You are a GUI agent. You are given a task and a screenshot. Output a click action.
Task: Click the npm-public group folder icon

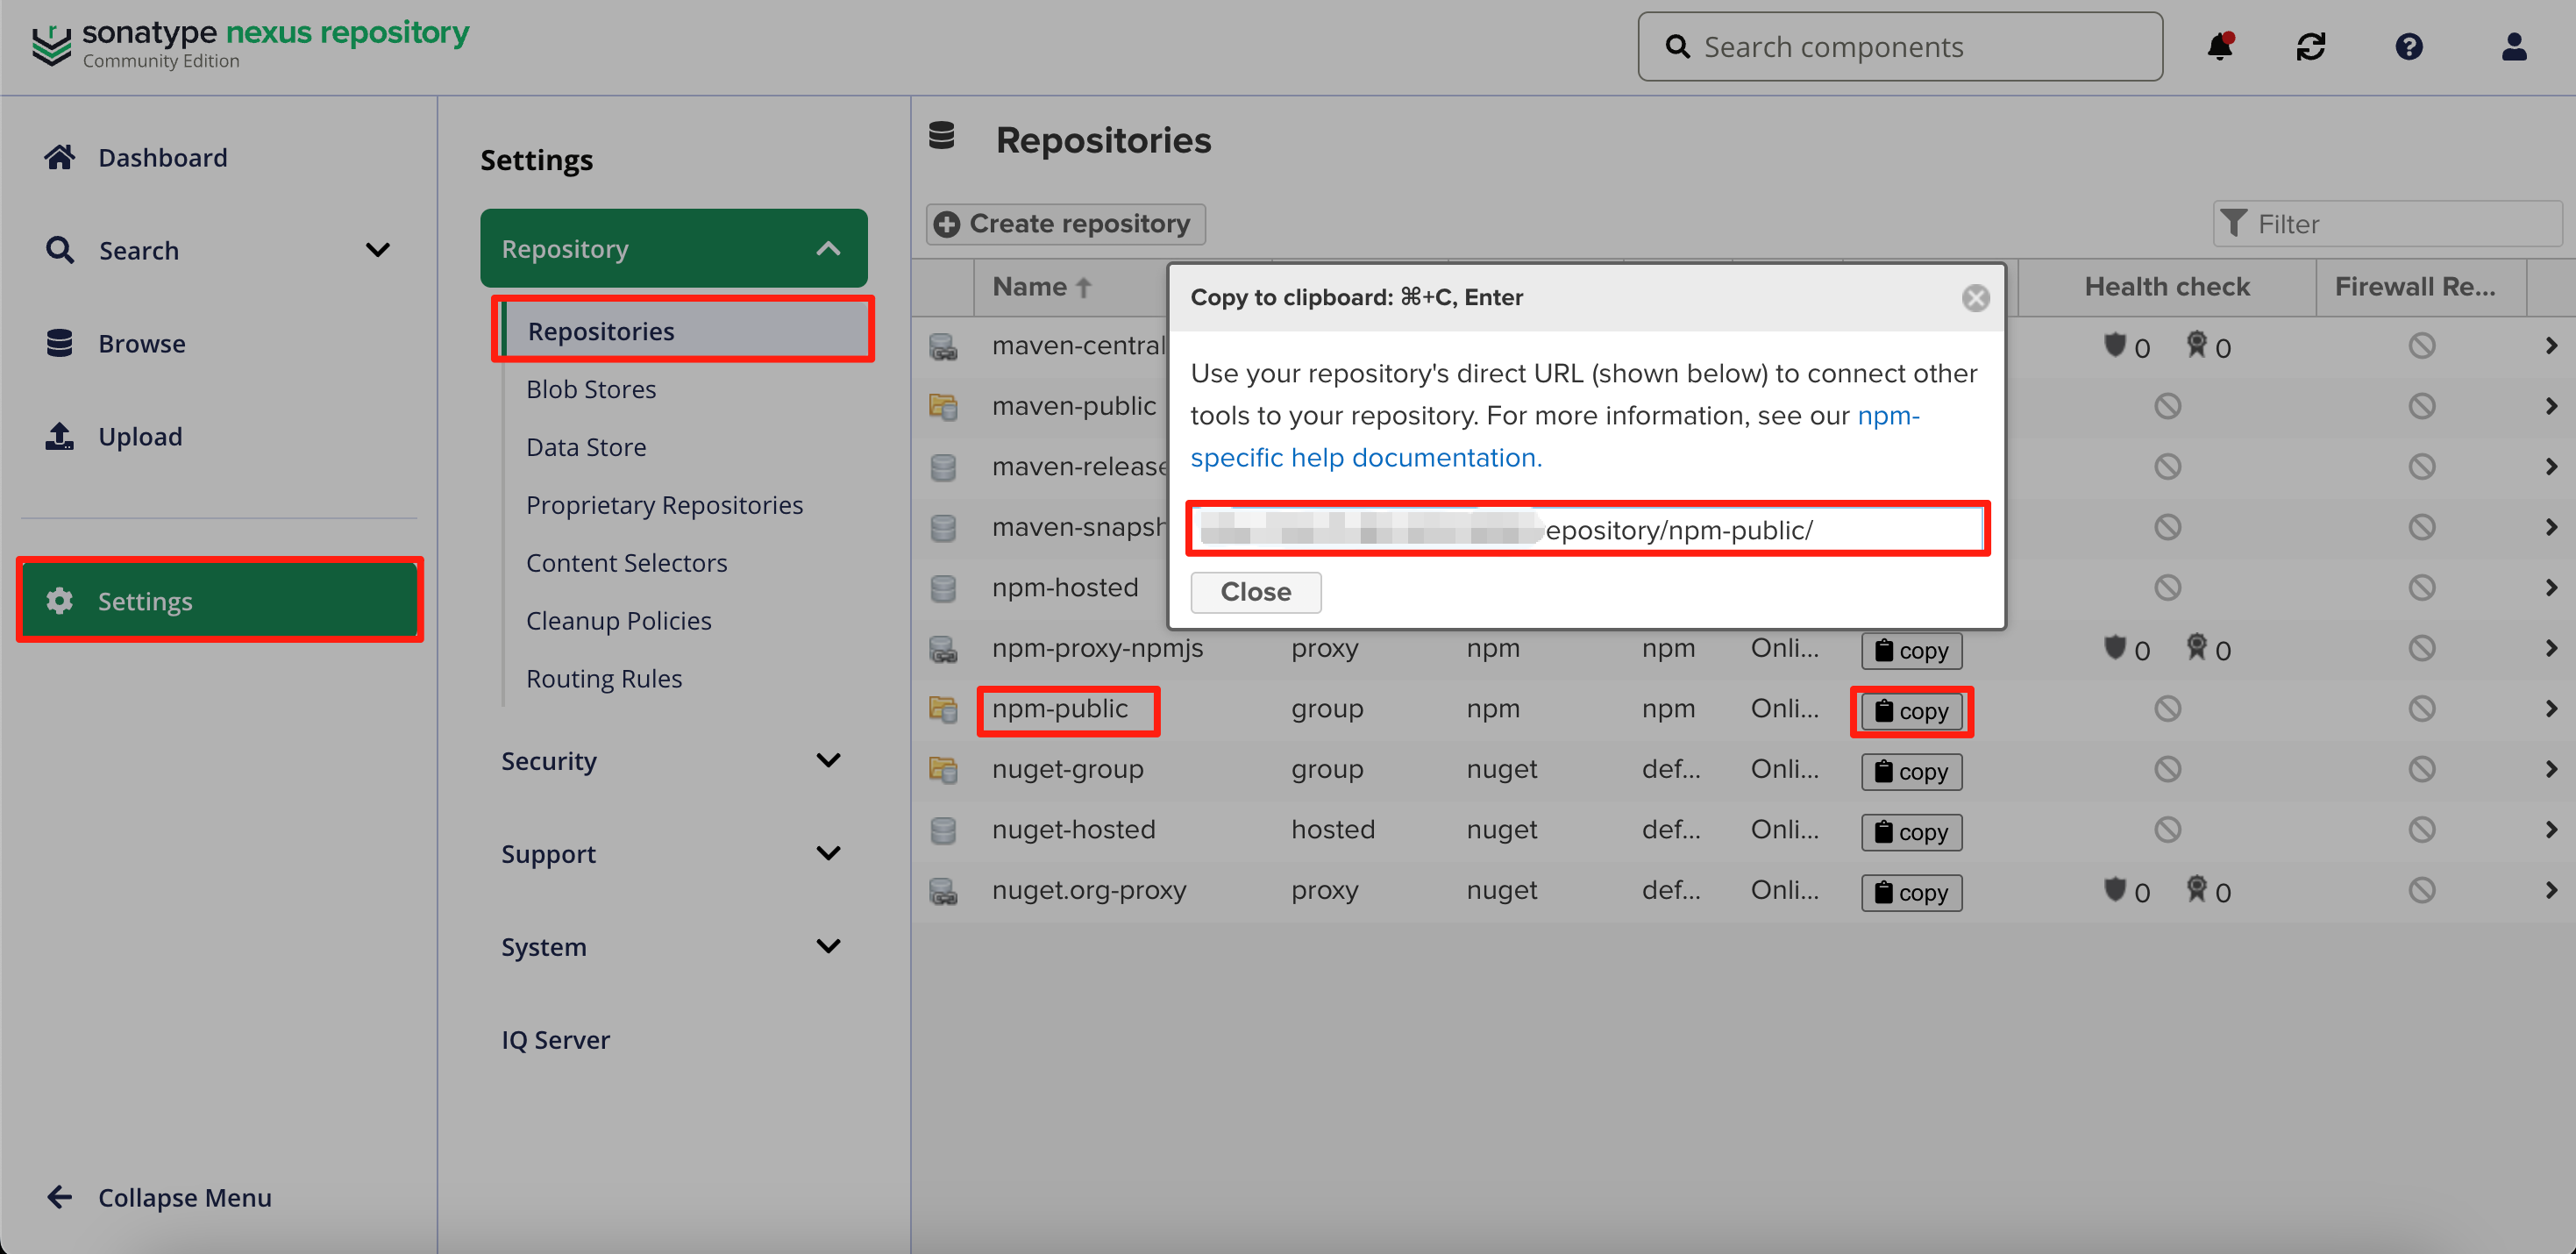[943, 709]
